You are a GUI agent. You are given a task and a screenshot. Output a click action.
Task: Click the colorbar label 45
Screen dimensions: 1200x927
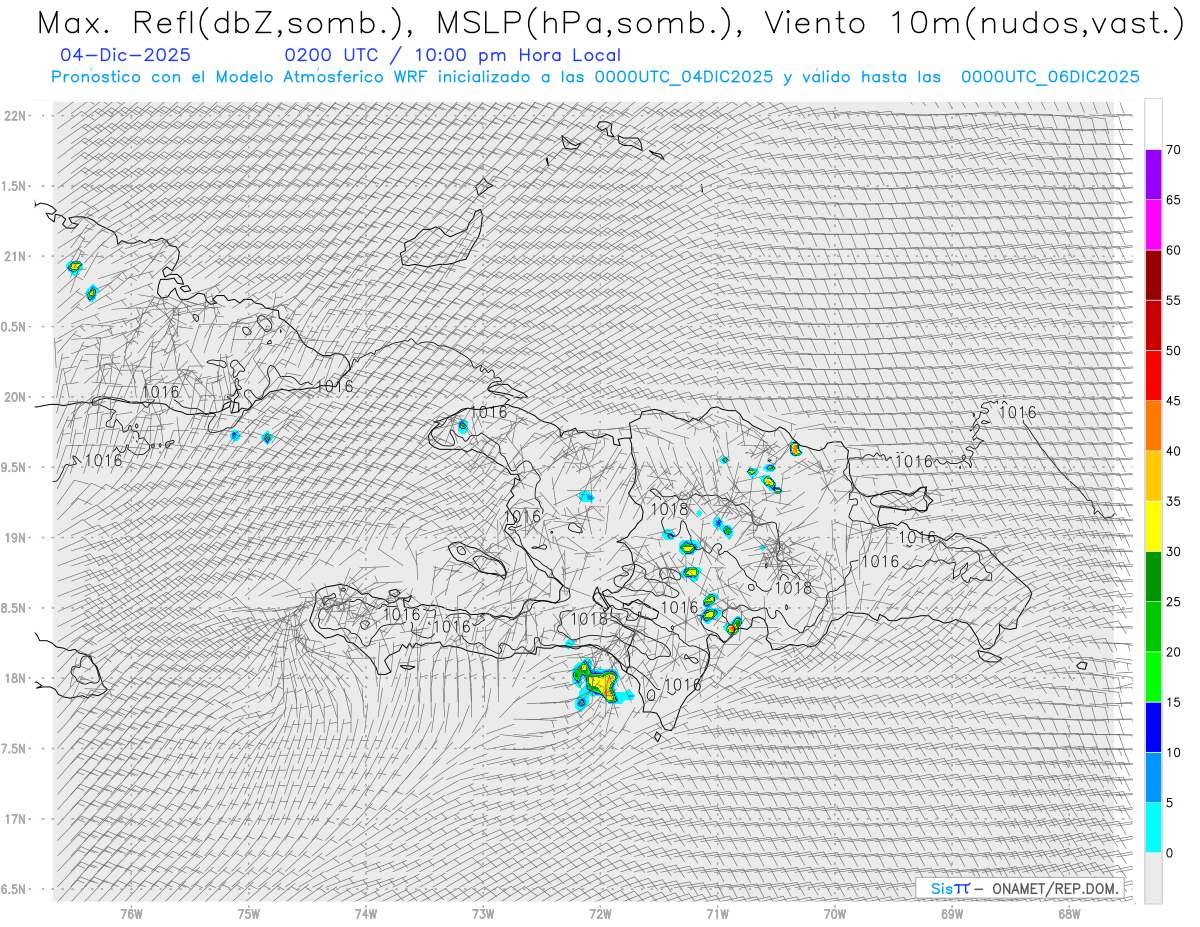click(1173, 401)
